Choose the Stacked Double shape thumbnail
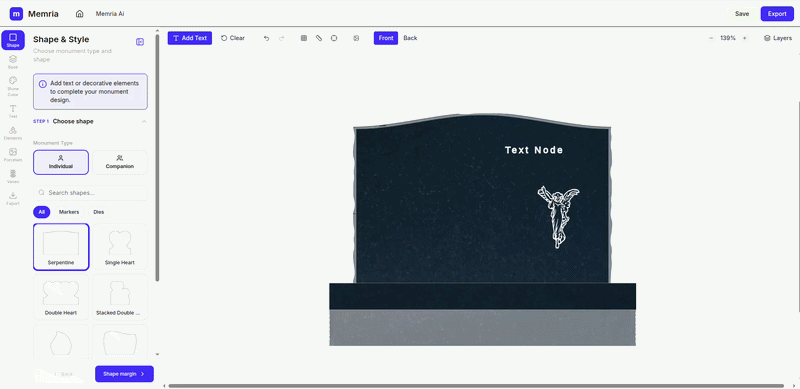The height and width of the screenshot is (389, 800). tap(120, 297)
